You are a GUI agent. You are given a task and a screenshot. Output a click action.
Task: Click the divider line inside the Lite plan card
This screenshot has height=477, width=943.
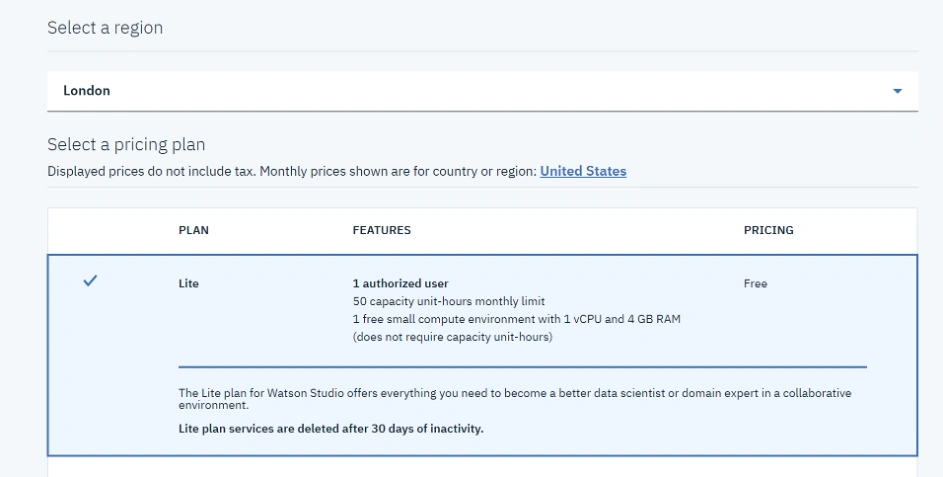[523, 366]
